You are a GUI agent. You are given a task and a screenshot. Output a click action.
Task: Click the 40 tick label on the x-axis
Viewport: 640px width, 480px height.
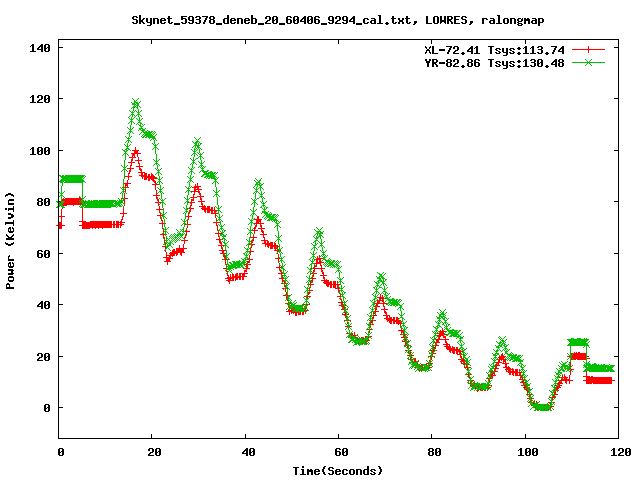pos(248,452)
